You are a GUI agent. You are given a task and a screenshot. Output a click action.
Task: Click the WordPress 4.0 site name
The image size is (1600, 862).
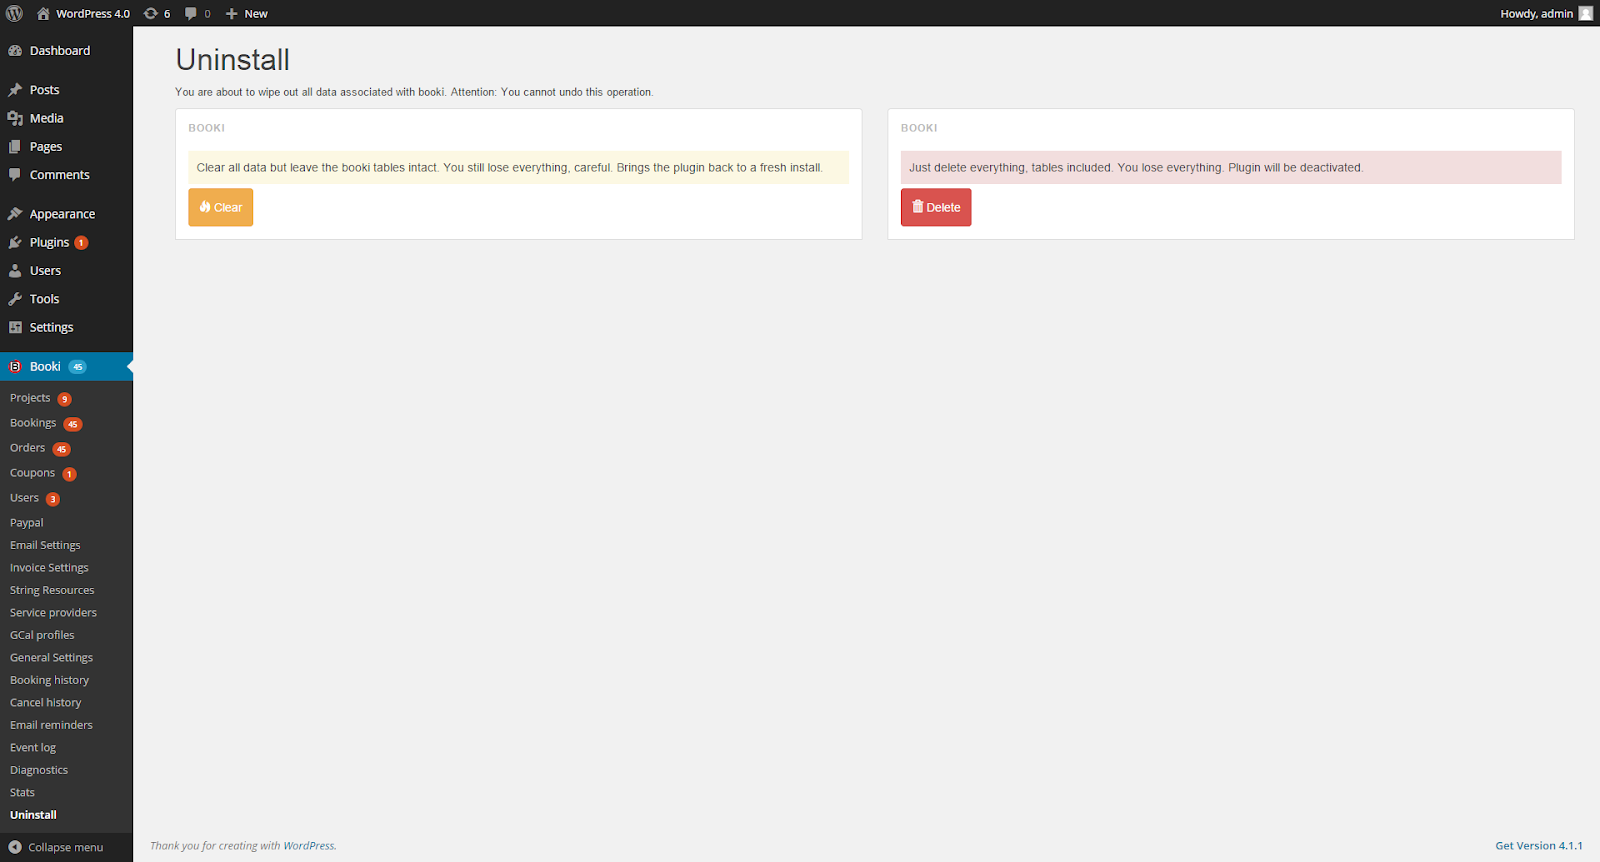93,13
